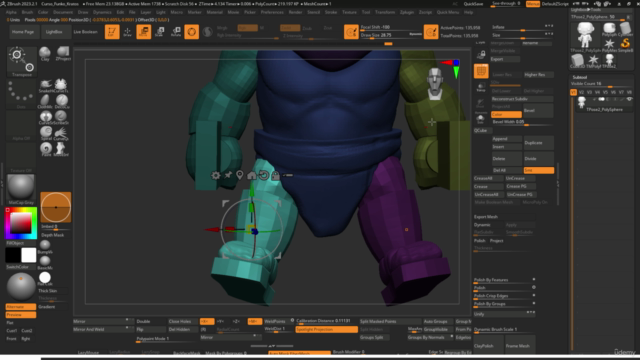Open the Preferences menu
Image resolution: width=640 pixels, height=360 pixels.
pyautogui.click(x=272, y=12)
